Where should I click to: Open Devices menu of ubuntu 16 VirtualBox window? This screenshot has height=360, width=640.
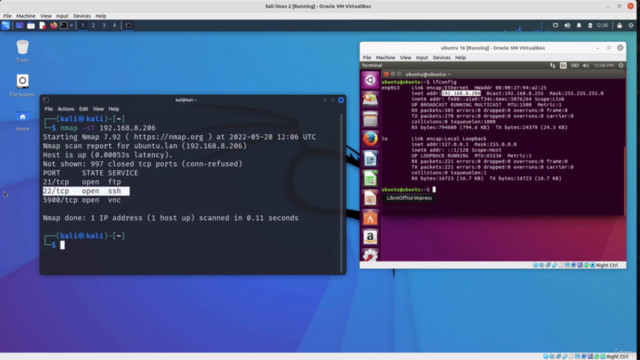[441, 58]
